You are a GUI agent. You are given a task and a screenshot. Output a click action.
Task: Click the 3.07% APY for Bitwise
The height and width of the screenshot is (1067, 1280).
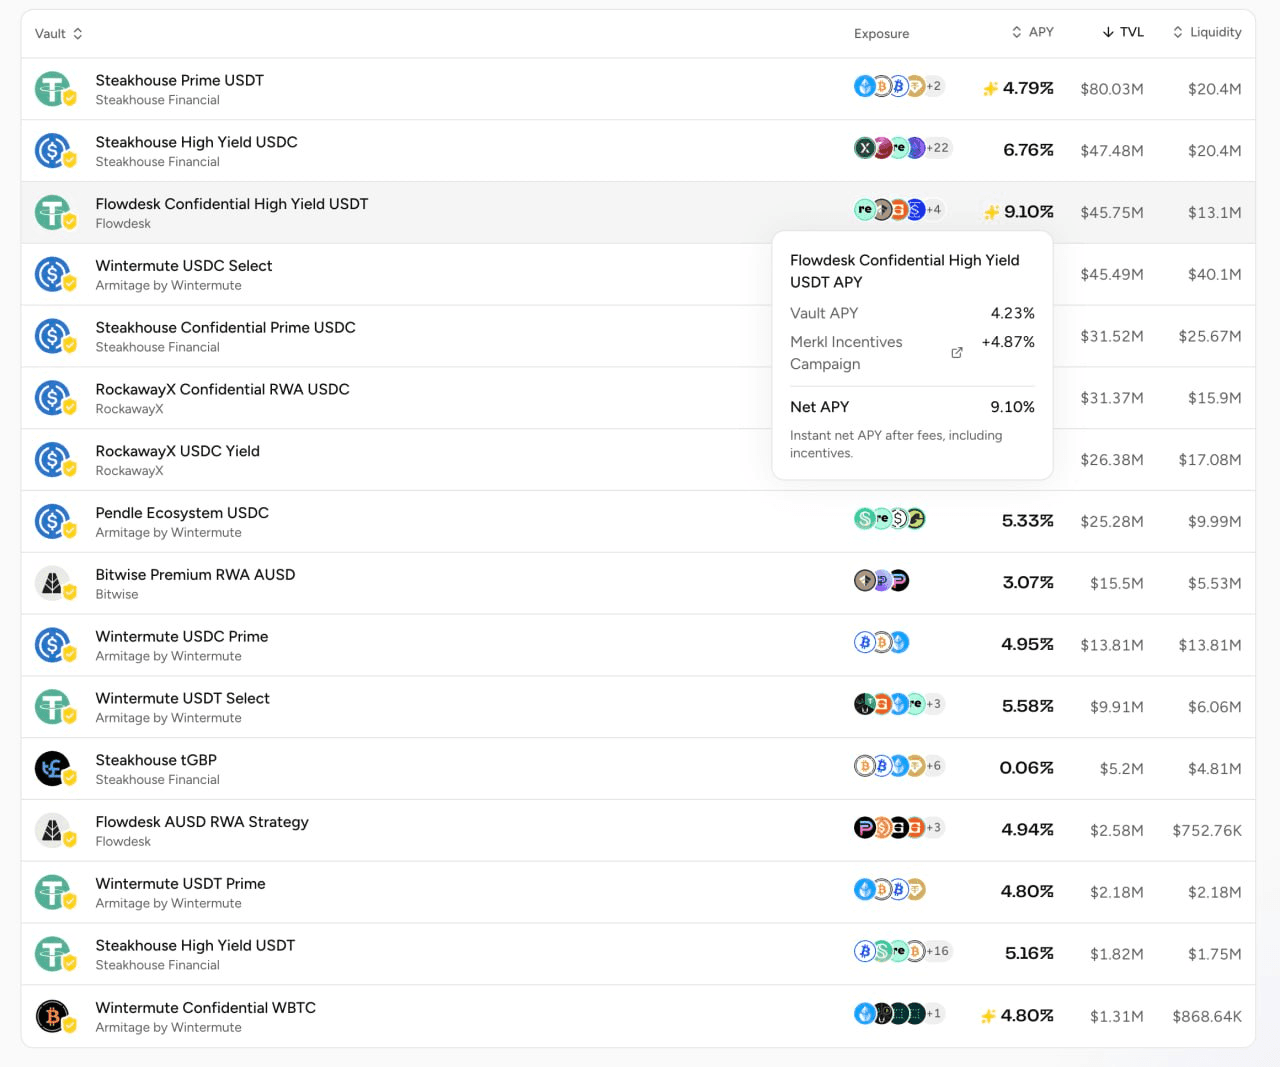click(x=1028, y=583)
